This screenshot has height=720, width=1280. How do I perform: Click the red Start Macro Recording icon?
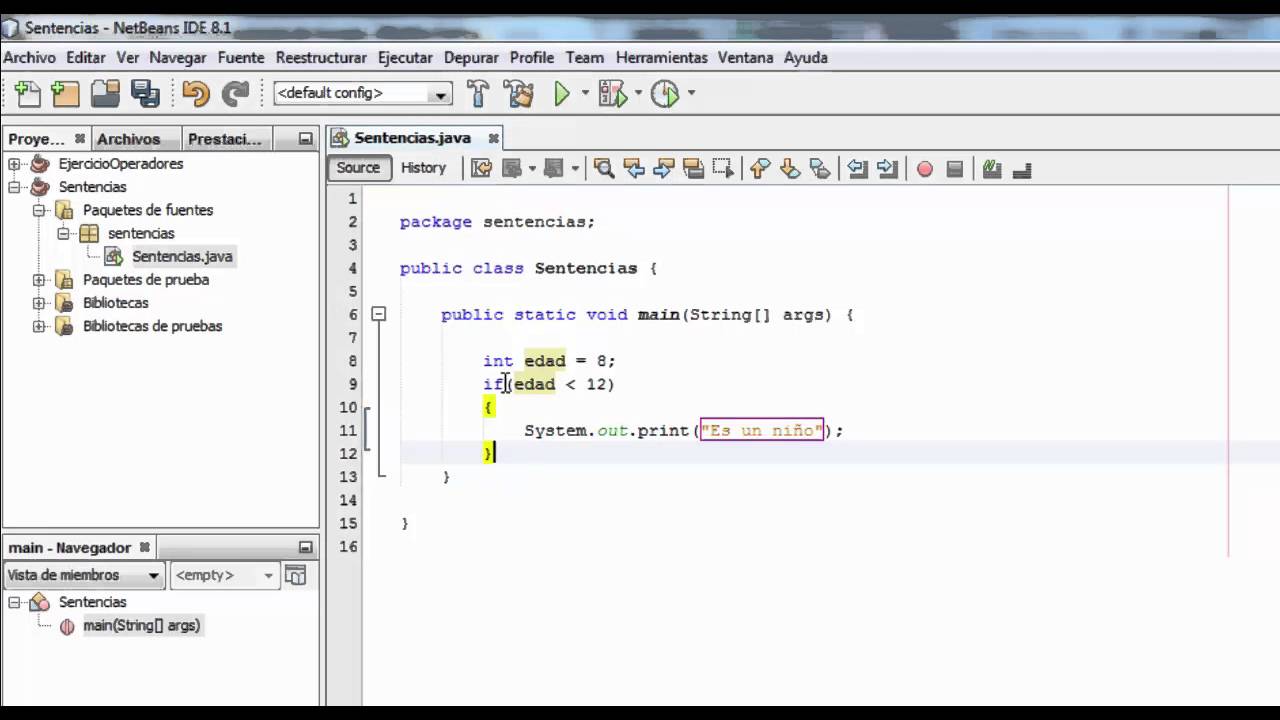925,169
